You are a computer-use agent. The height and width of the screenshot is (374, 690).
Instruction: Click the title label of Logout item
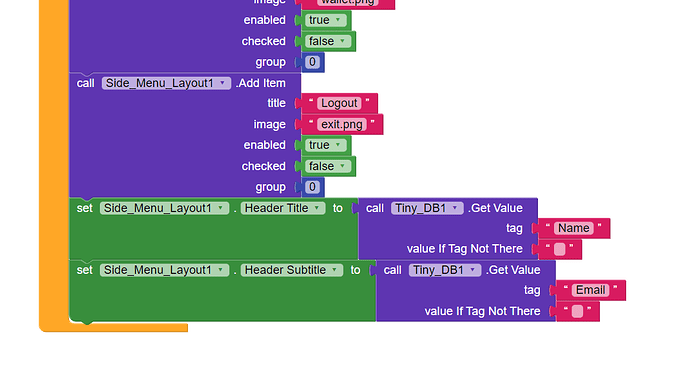click(276, 103)
